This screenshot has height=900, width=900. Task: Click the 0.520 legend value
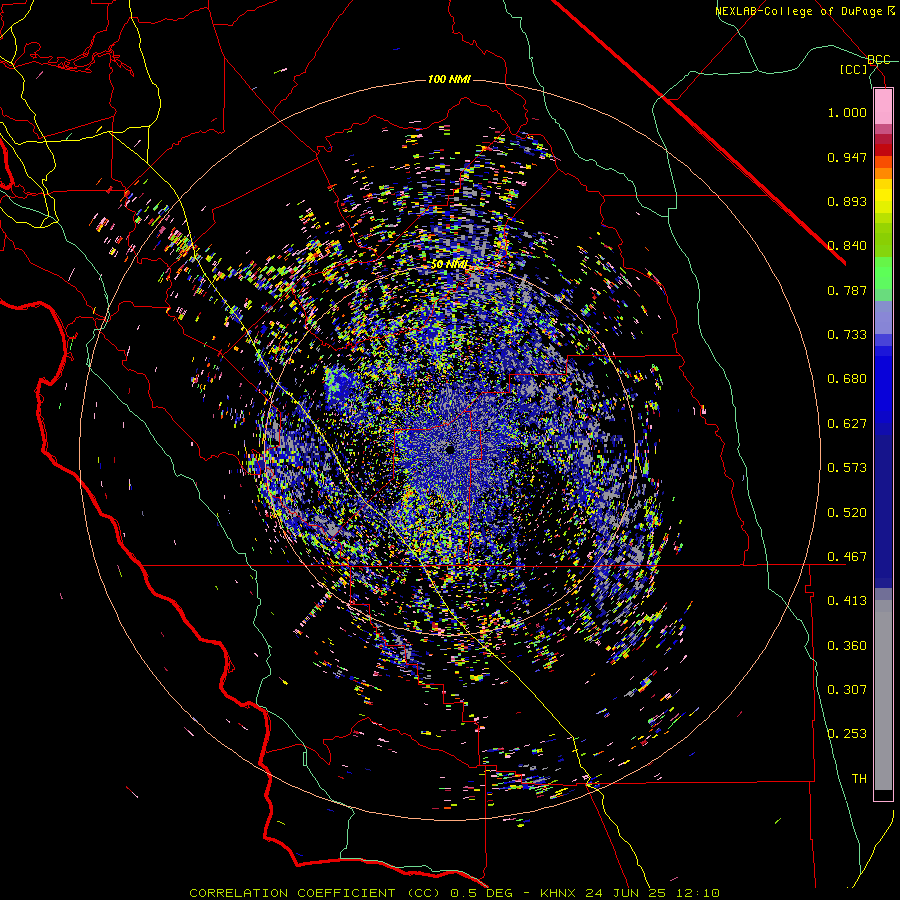[x=847, y=513]
